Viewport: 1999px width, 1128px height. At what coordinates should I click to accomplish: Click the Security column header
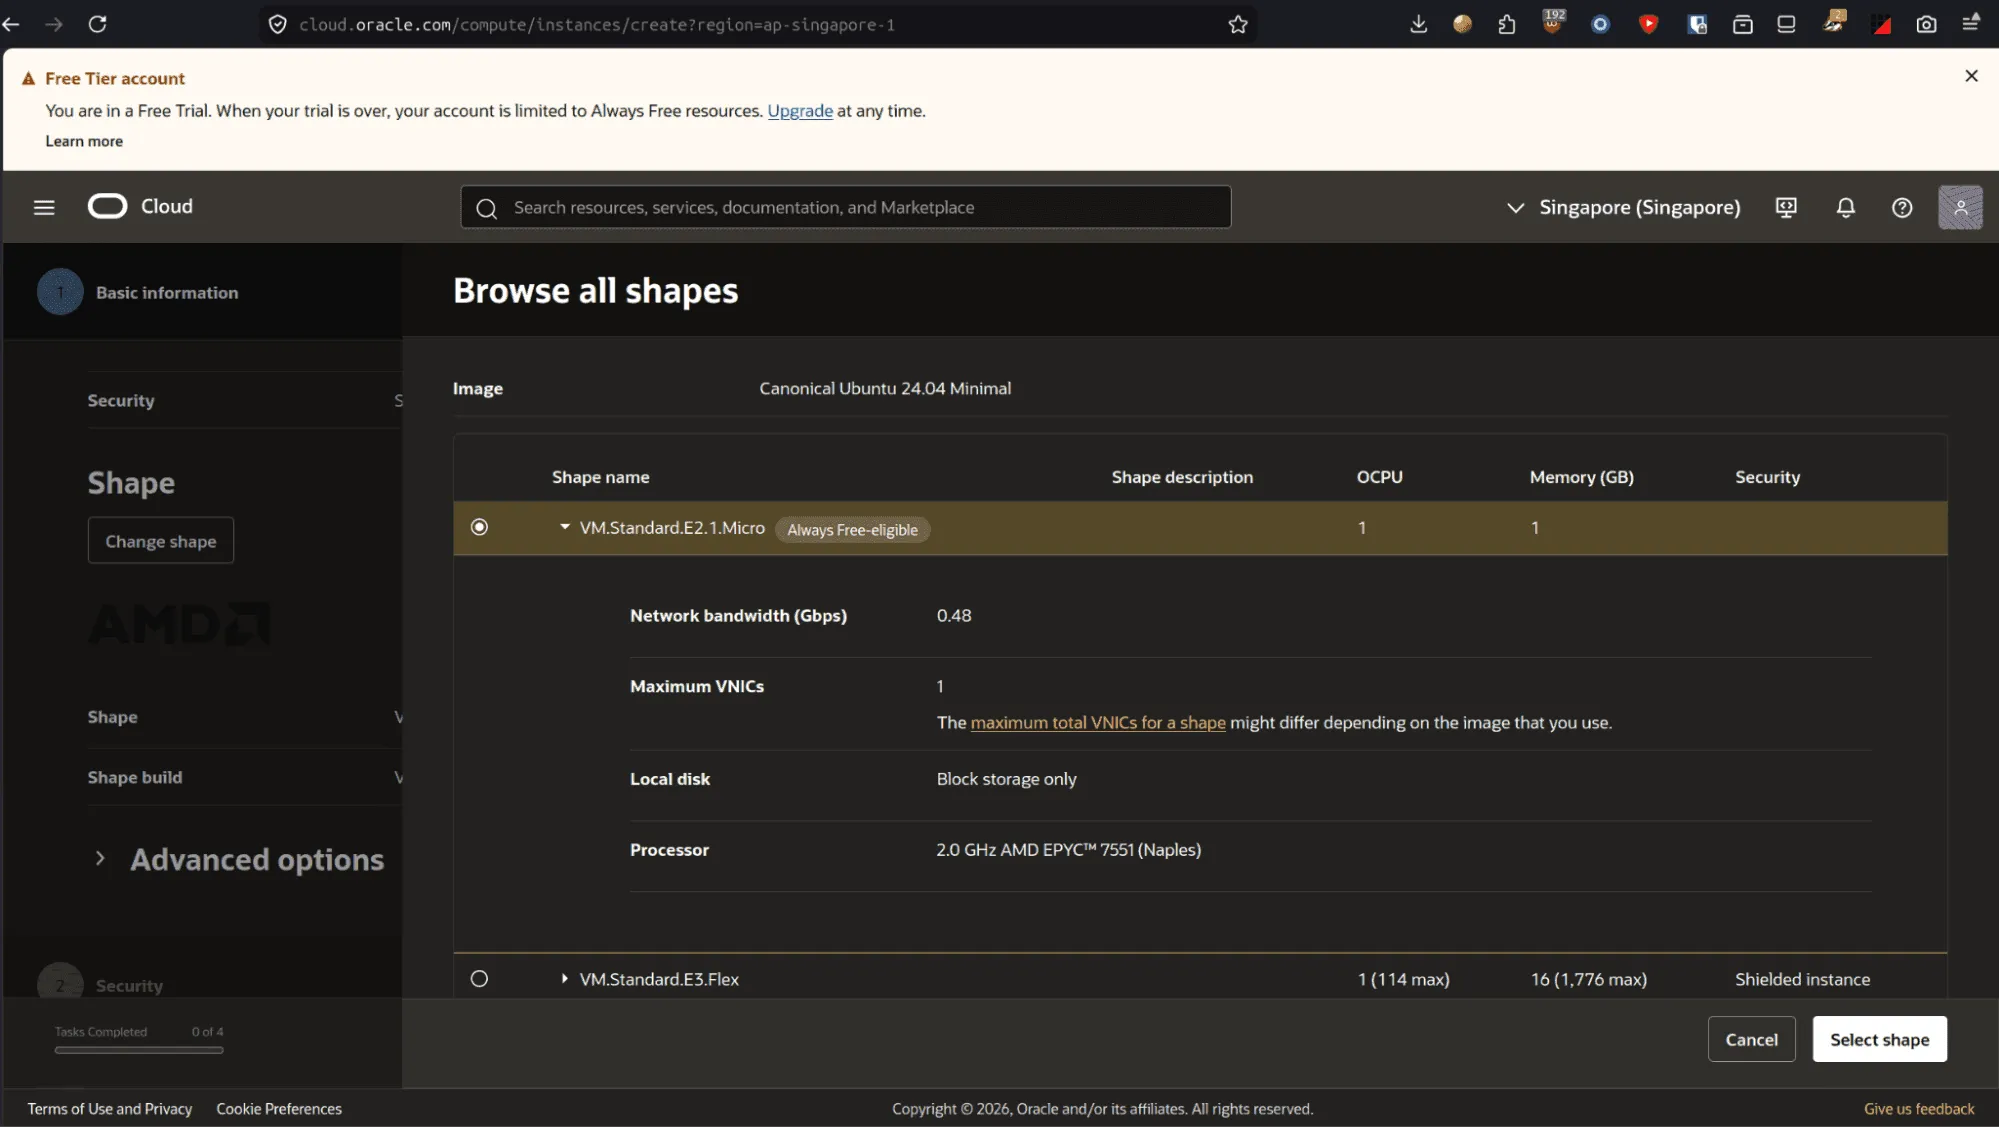(x=1767, y=477)
